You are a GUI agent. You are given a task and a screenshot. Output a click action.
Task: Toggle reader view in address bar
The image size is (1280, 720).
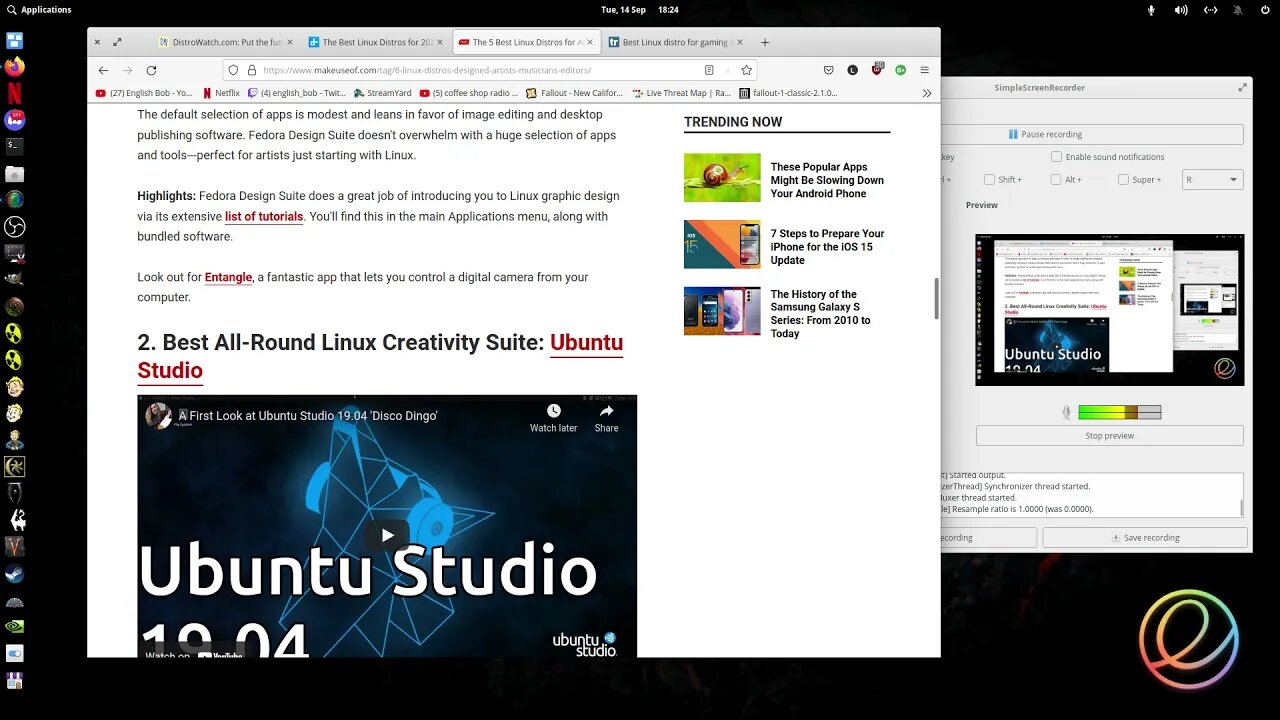point(709,70)
